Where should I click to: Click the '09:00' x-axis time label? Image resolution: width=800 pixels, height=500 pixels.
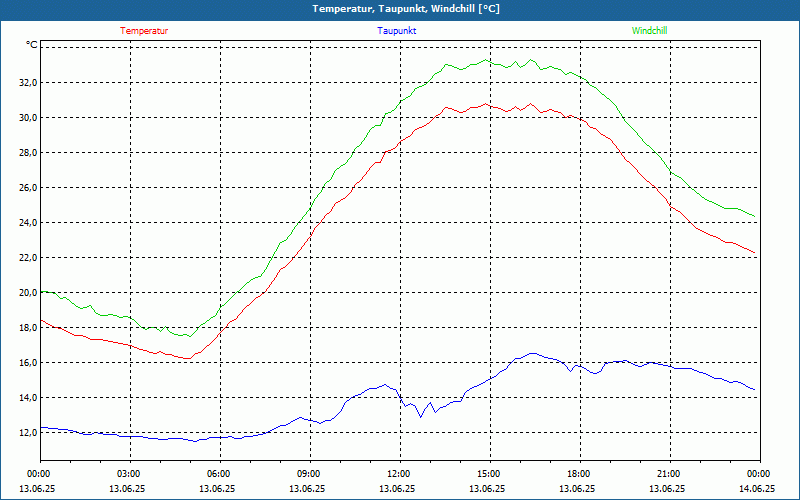(x=309, y=474)
